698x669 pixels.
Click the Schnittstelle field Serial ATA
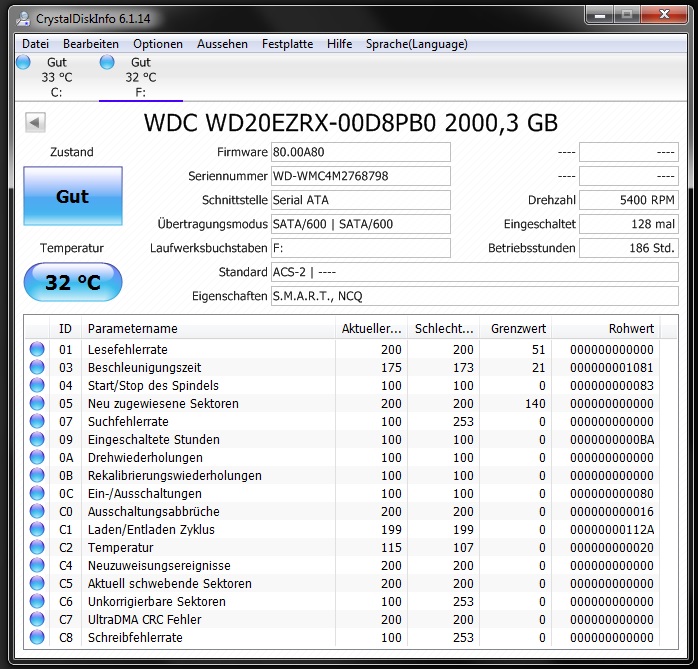point(361,200)
